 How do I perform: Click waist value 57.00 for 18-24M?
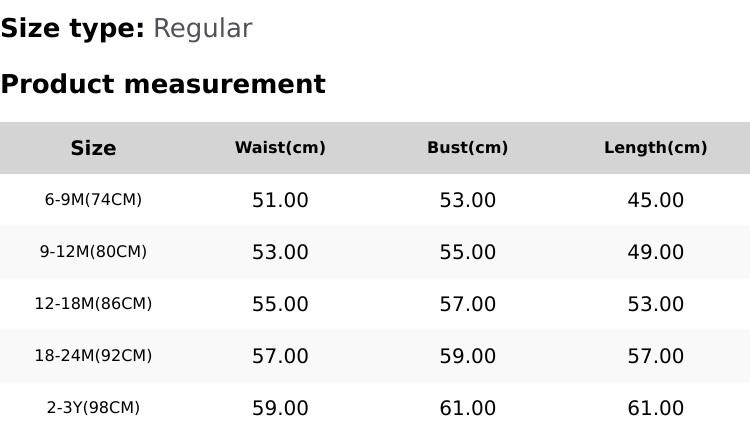click(x=280, y=356)
